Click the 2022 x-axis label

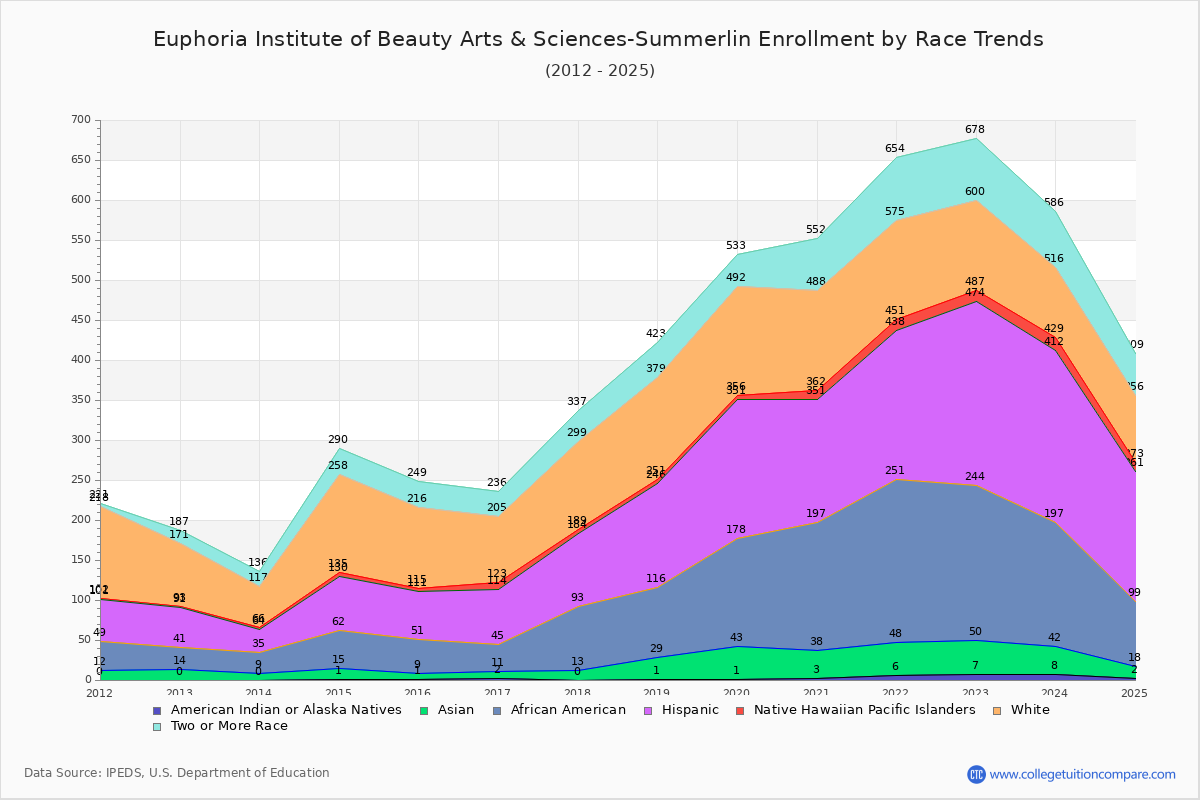pyautogui.click(x=897, y=693)
